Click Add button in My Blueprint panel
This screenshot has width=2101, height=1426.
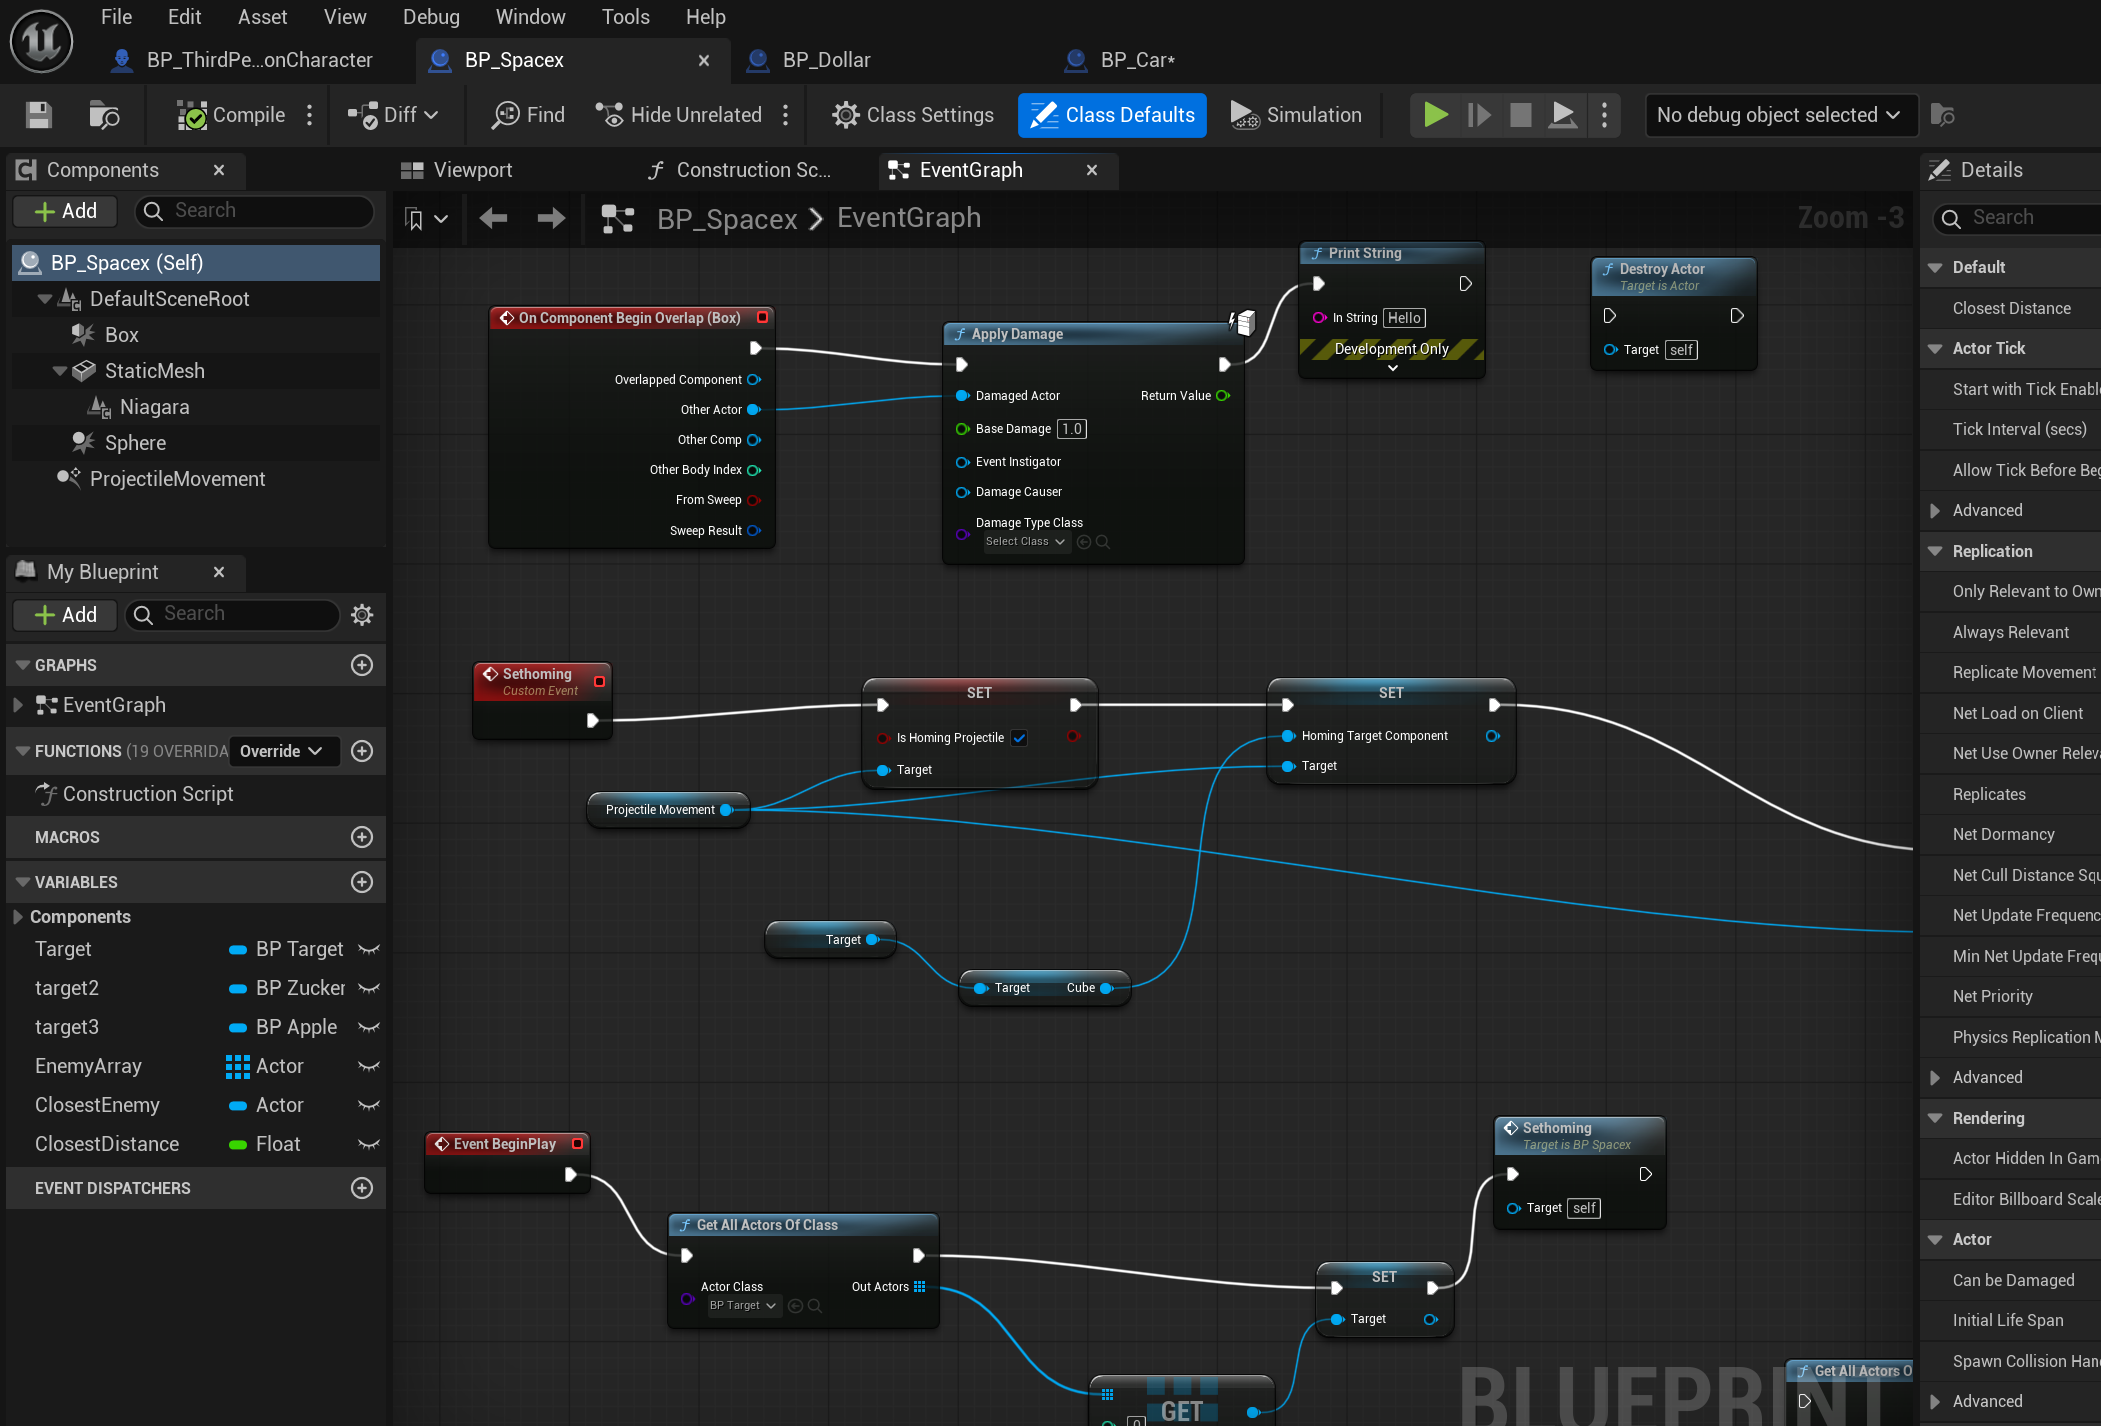pyautogui.click(x=65, y=614)
